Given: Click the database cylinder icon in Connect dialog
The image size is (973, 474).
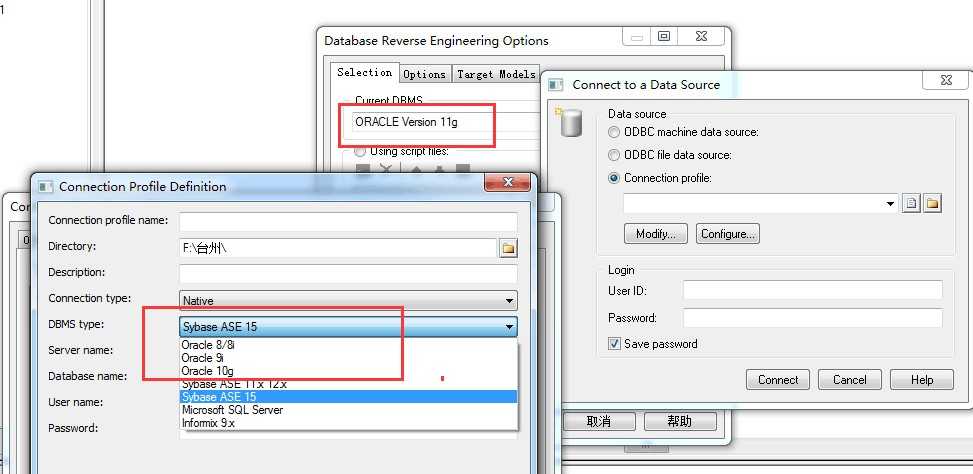Looking at the screenshot, I should click(568, 122).
